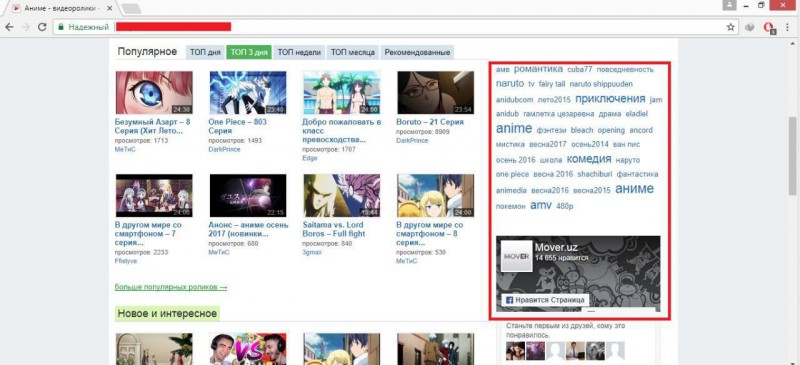The image size is (800, 365).
Task: Switch to ТОП дня tab
Action: click(x=205, y=52)
